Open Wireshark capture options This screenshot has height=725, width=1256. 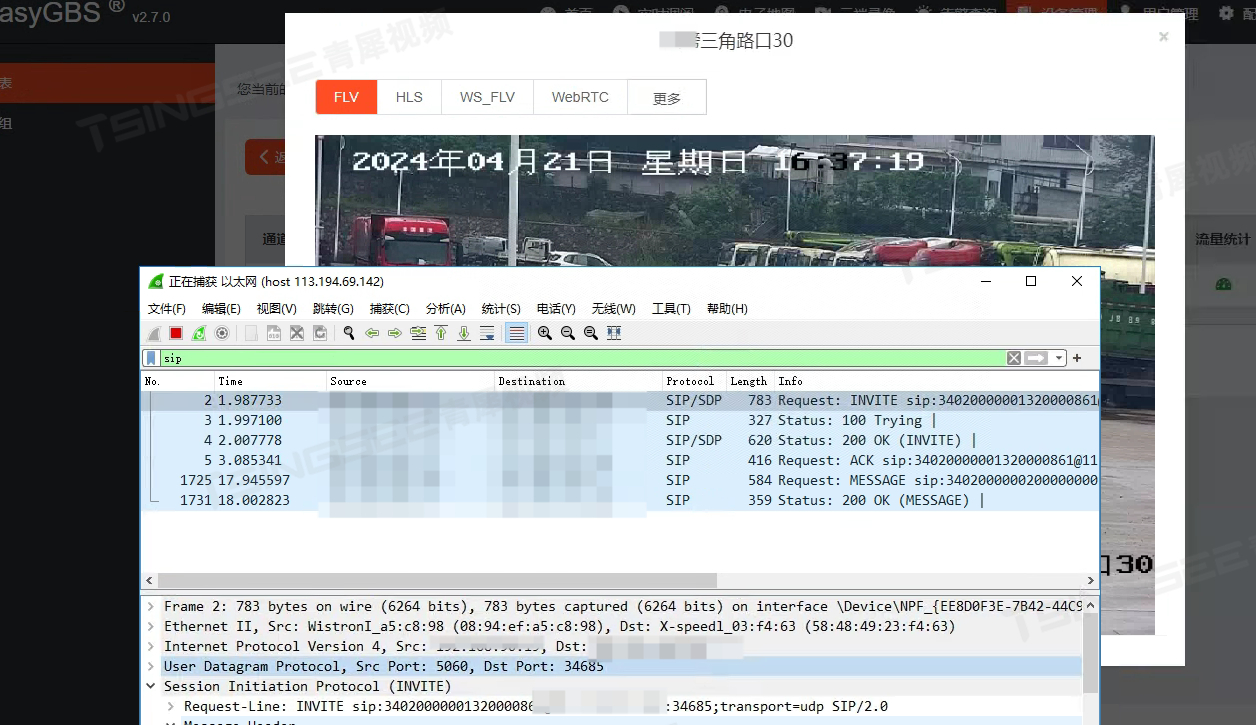pyautogui.click(x=222, y=333)
